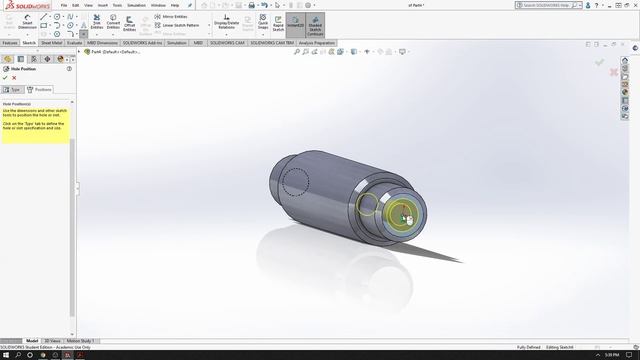
Task: Switch to 3D Views bottom tab
Action: (x=52, y=341)
